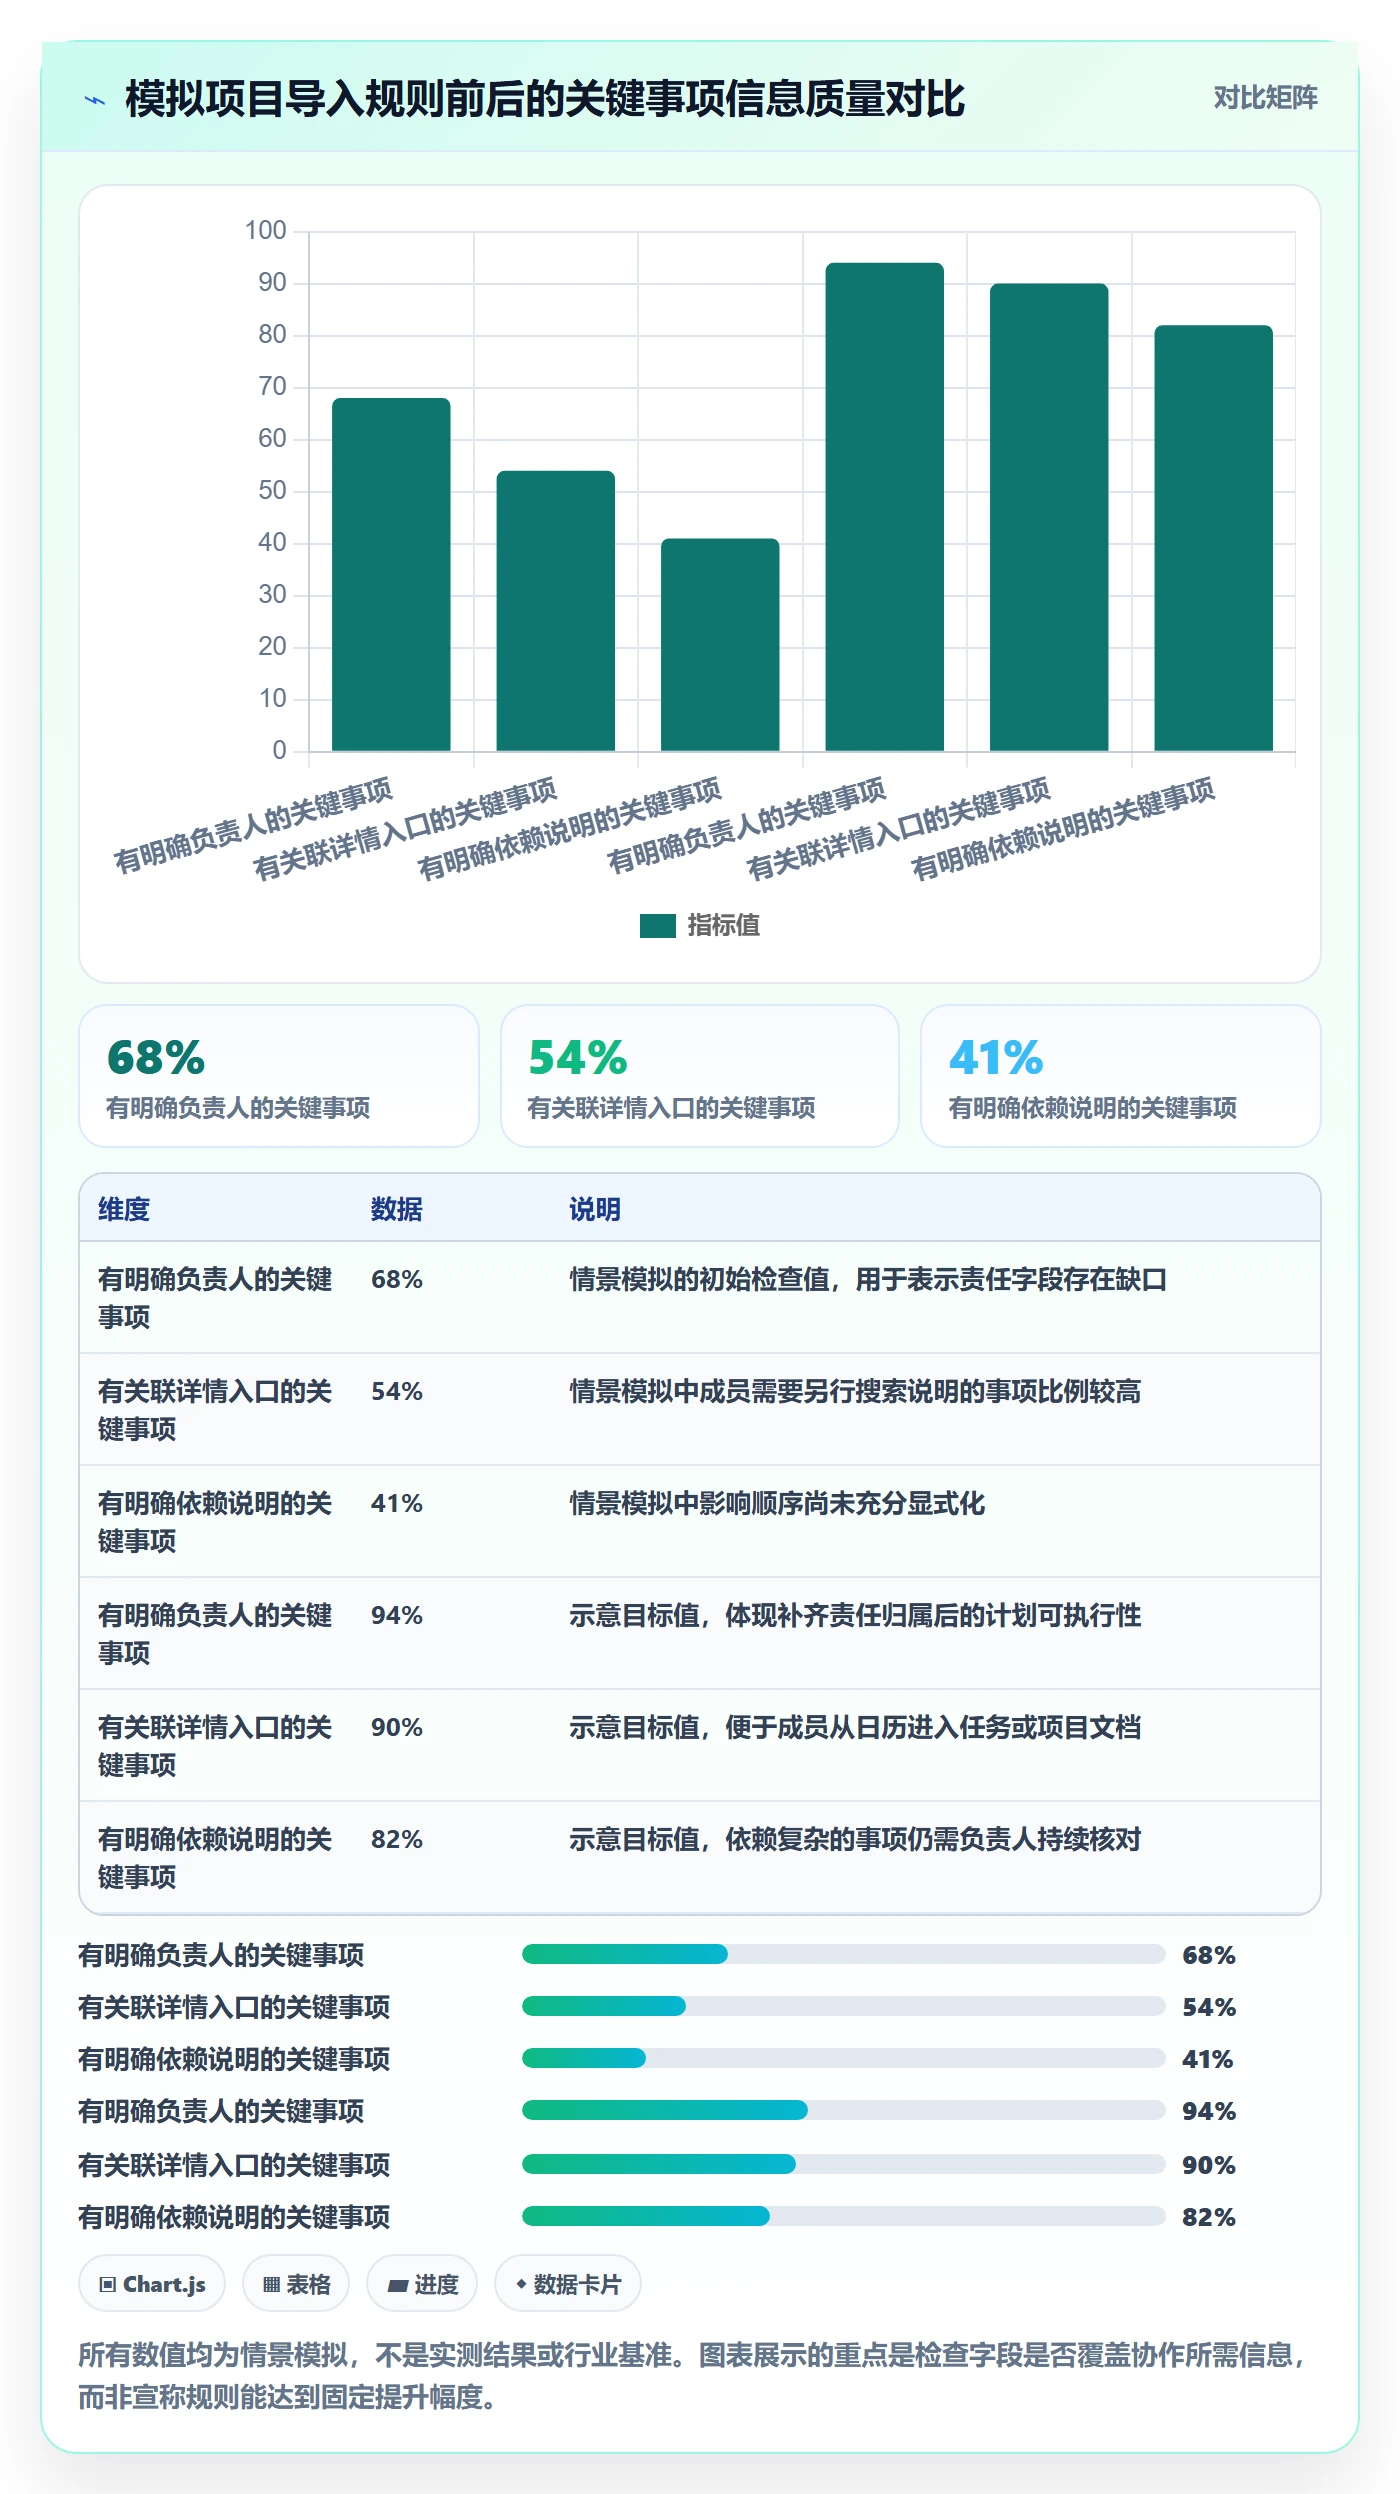This screenshot has width=1400, height=2494.
Task: Click the y-axis tick label 50
Action: [x=272, y=490]
